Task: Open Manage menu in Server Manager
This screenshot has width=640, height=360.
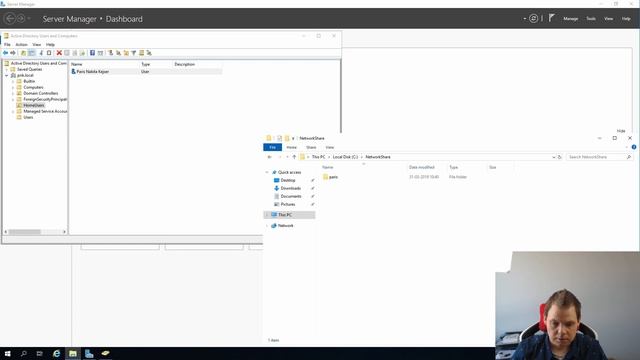Action: point(571,19)
